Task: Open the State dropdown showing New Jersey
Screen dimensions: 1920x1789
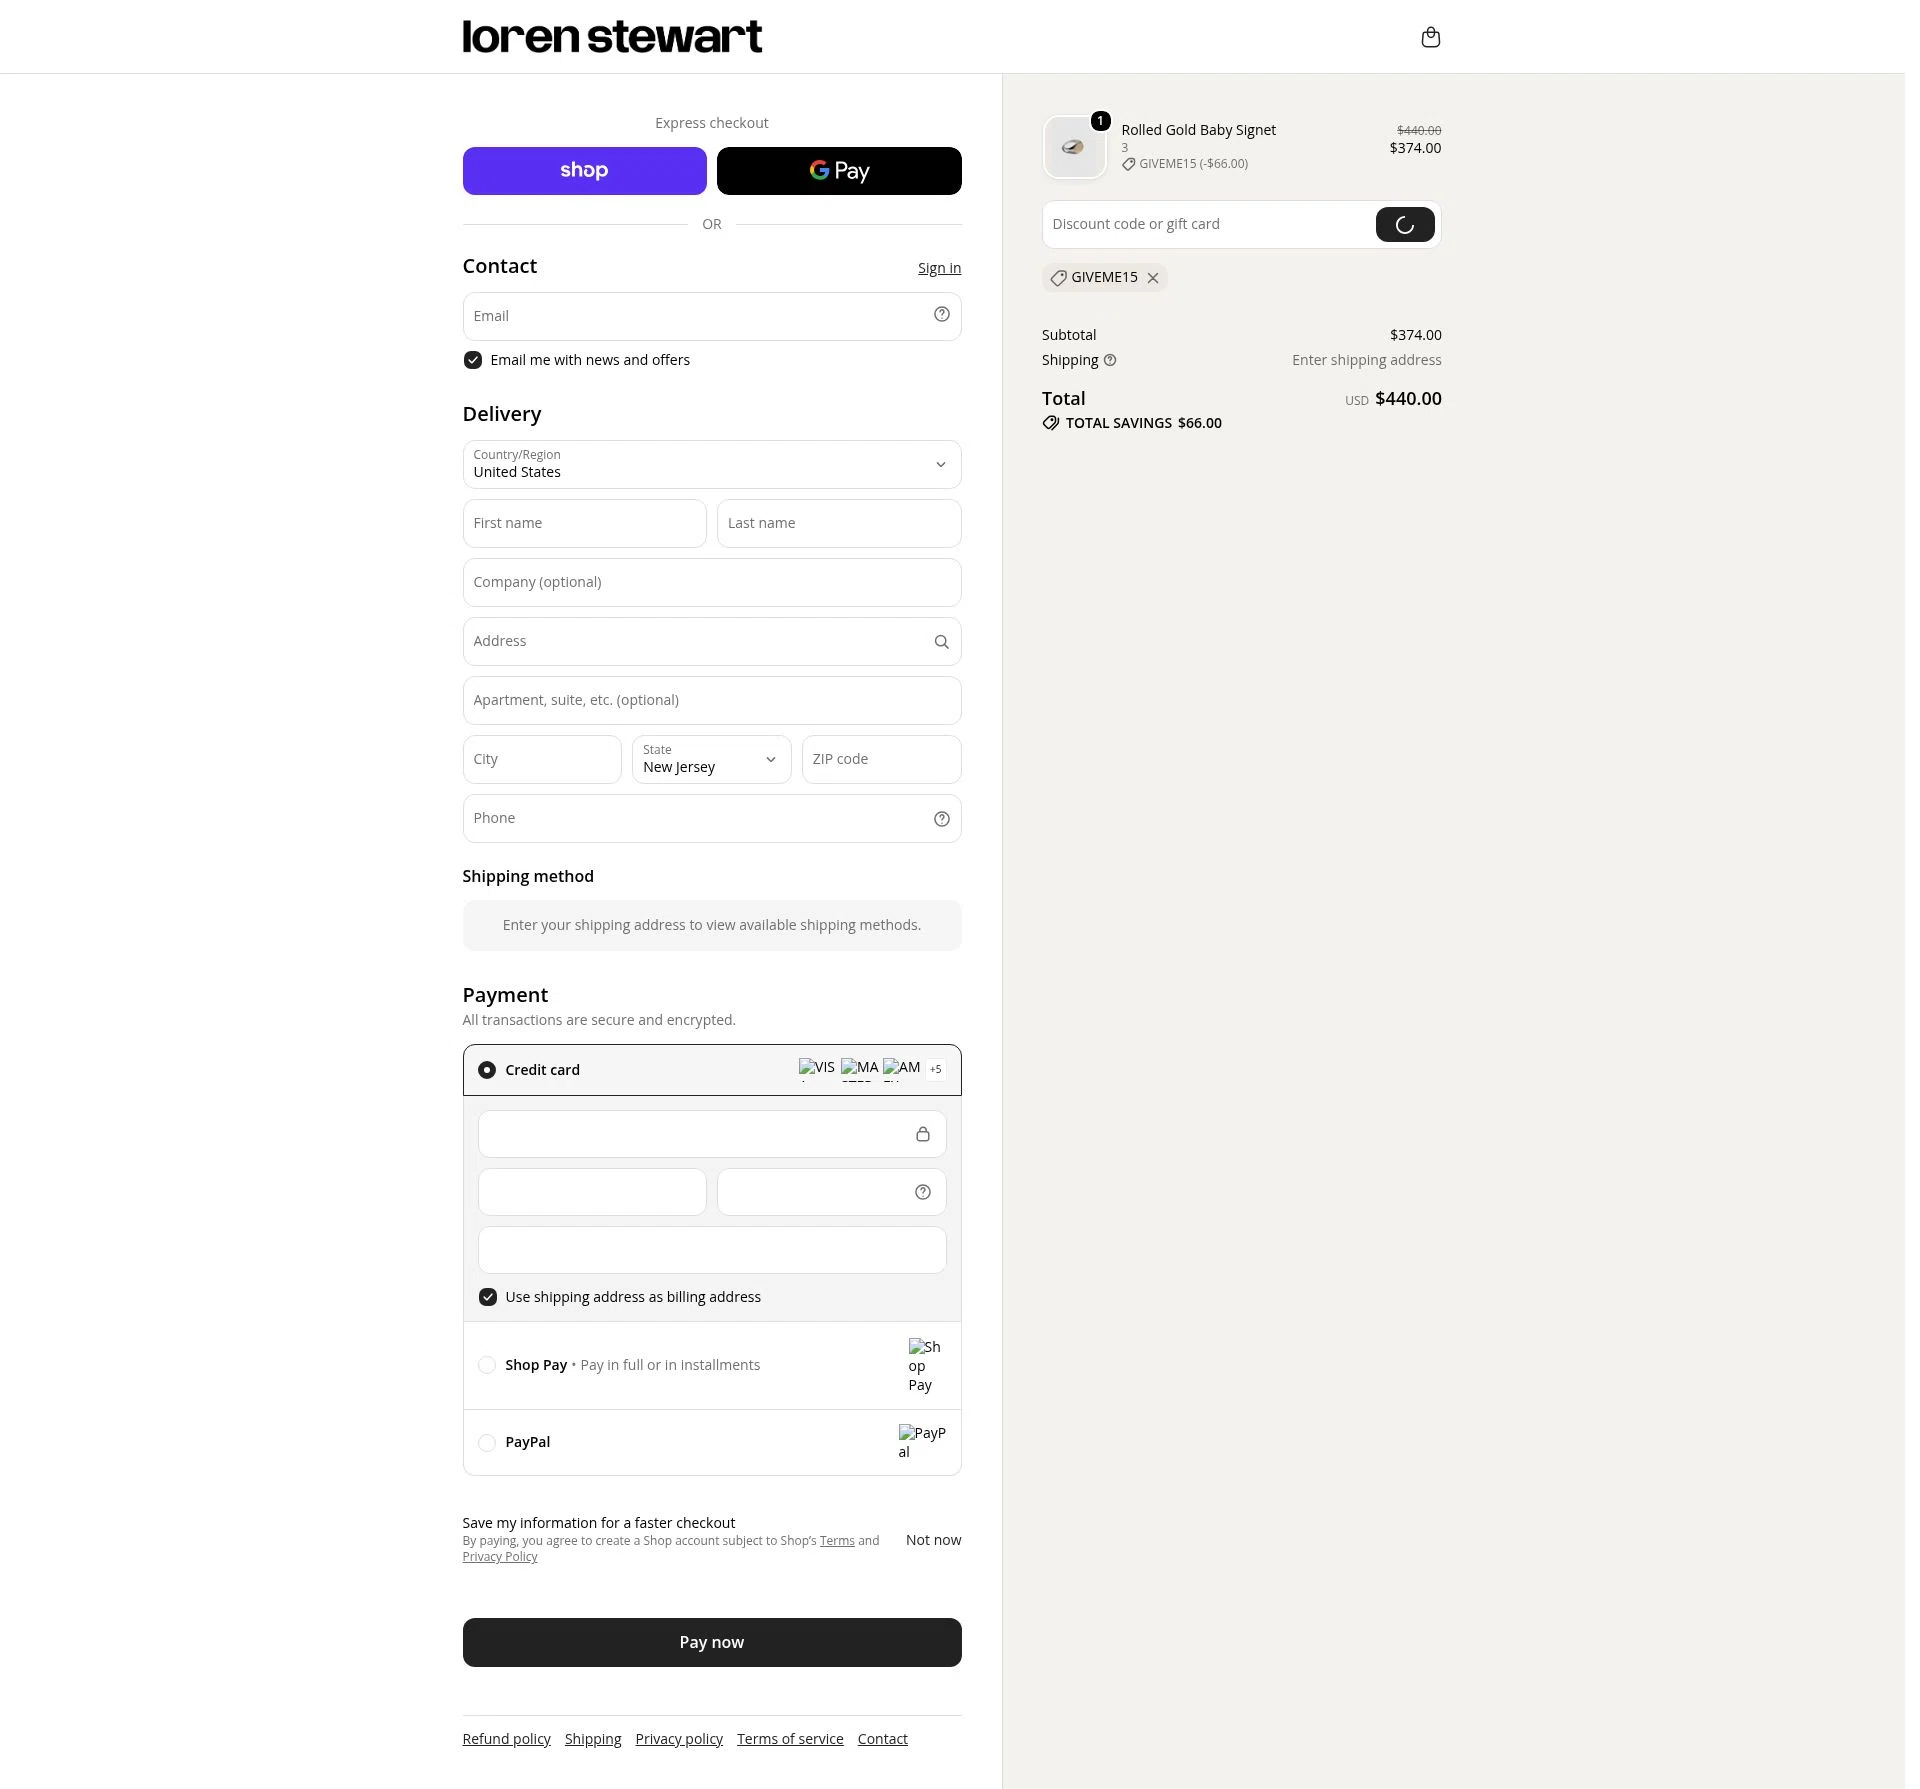Action: click(x=711, y=760)
